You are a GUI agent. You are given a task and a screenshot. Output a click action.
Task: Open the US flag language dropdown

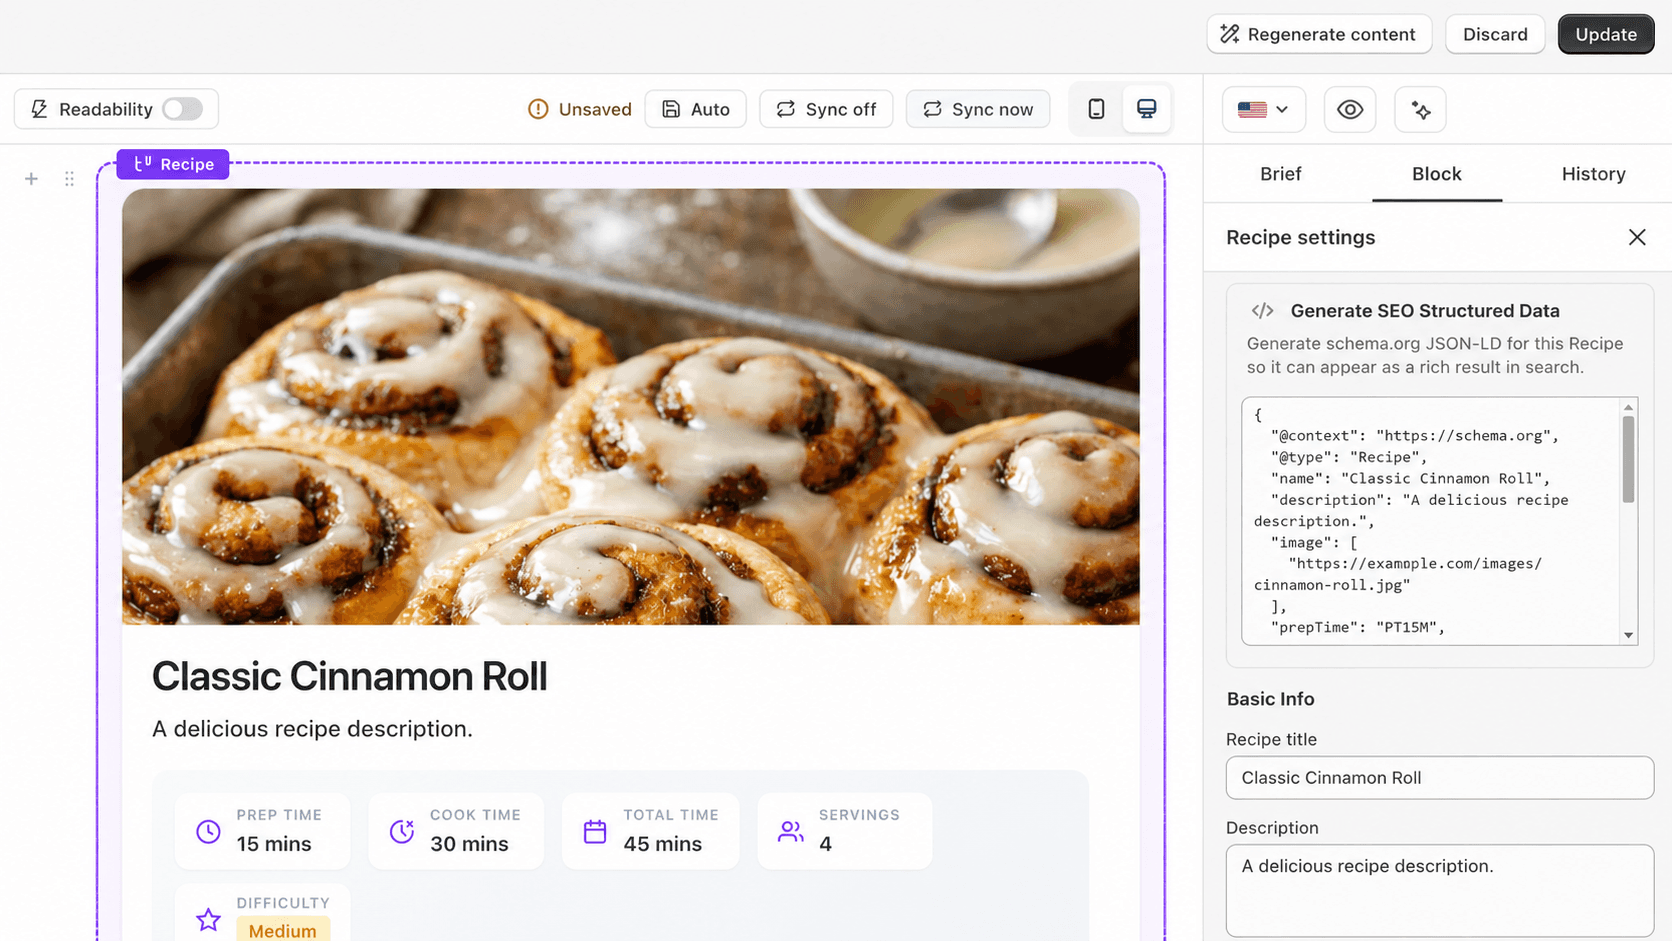[1263, 109]
